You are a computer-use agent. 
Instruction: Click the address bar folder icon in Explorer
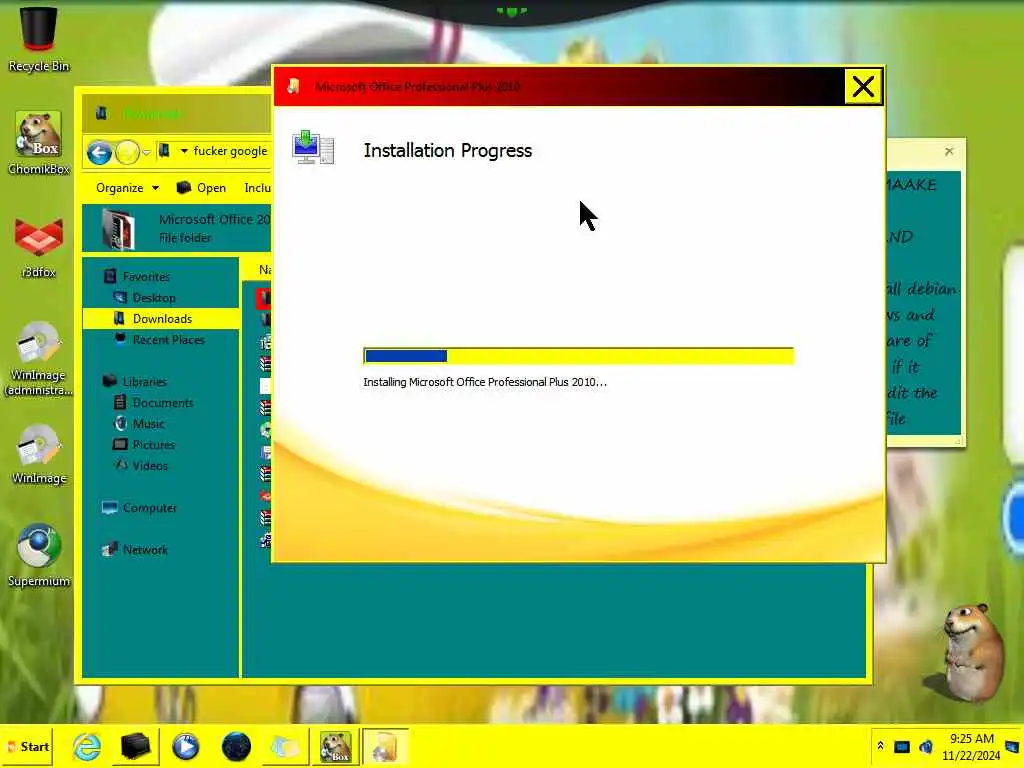click(165, 151)
